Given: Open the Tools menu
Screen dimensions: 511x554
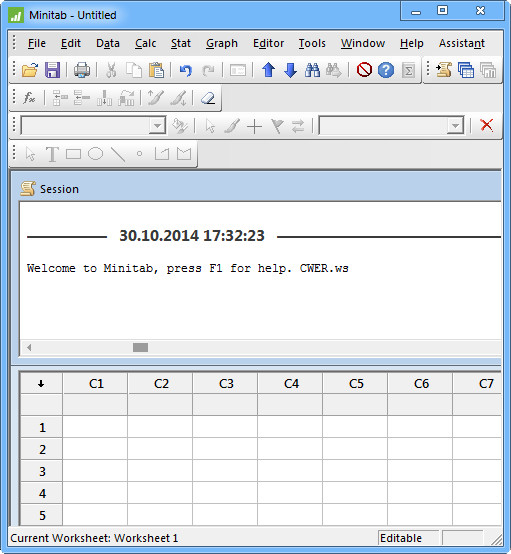Looking at the screenshot, I should tap(312, 43).
